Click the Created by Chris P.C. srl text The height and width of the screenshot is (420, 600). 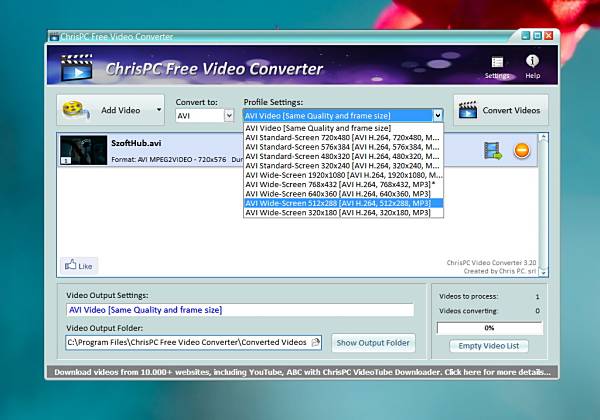(499, 271)
